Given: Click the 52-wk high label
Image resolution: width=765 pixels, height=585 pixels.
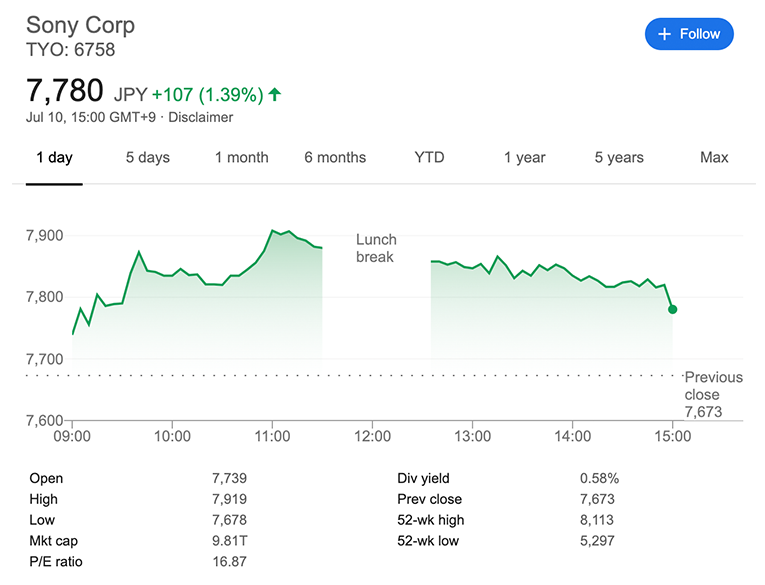Looking at the screenshot, I should pyautogui.click(x=431, y=520).
